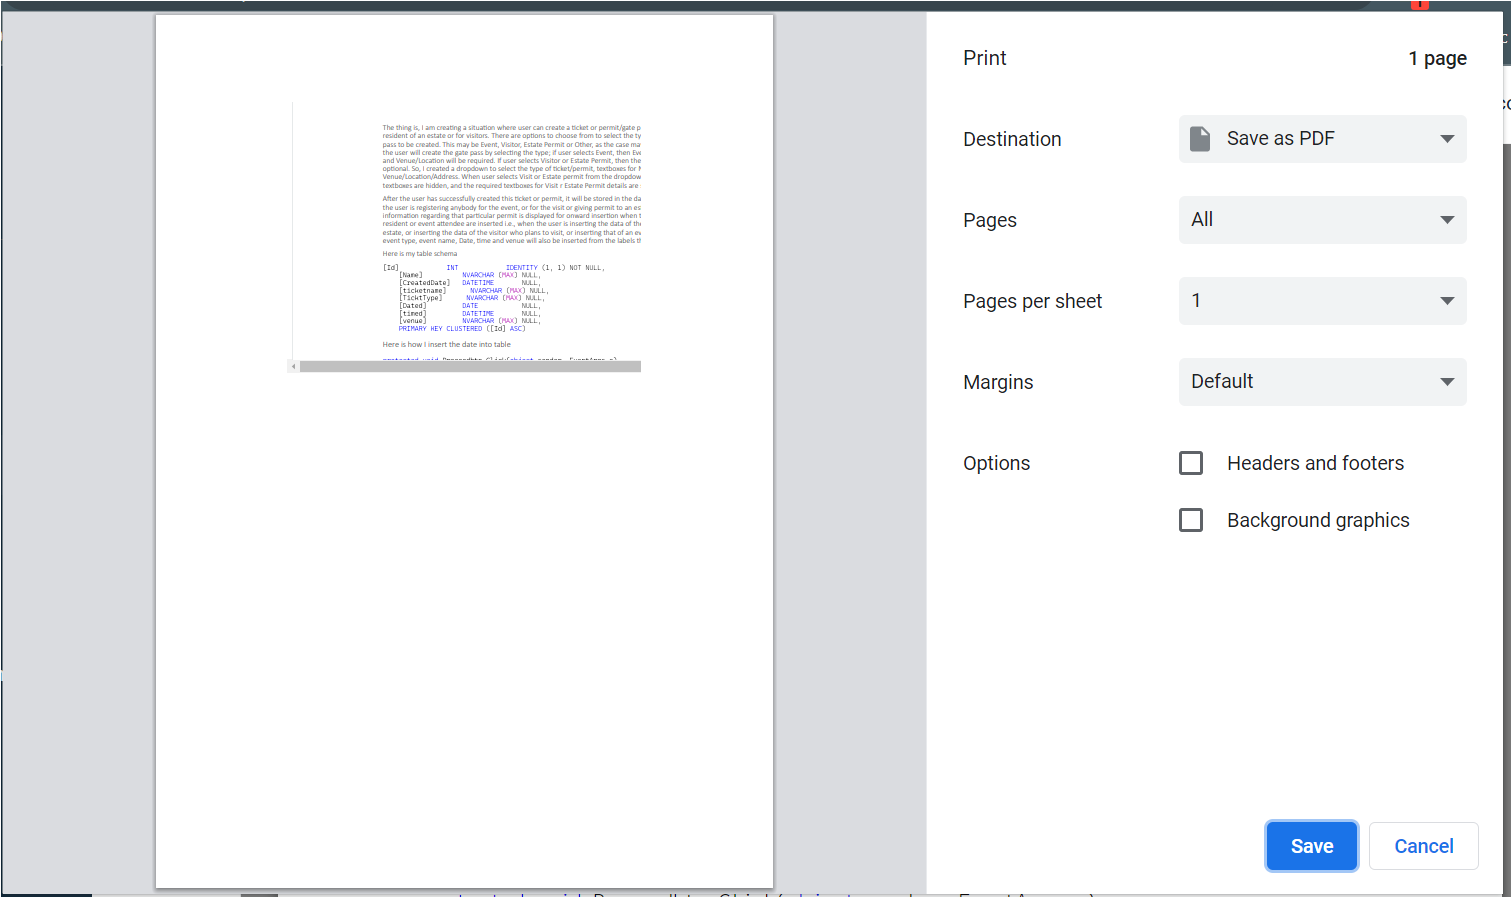The width and height of the screenshot is (1512, 898).
Task: Click the 'Destination' label
Action: [1012, 139]
